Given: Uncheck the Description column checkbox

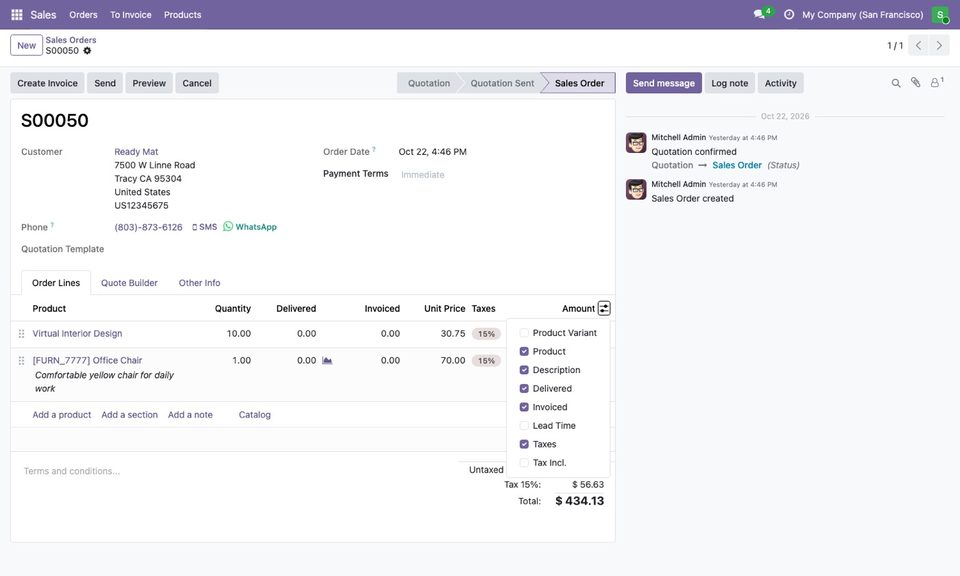Looking at the screenshot, I should click(524, 370).
